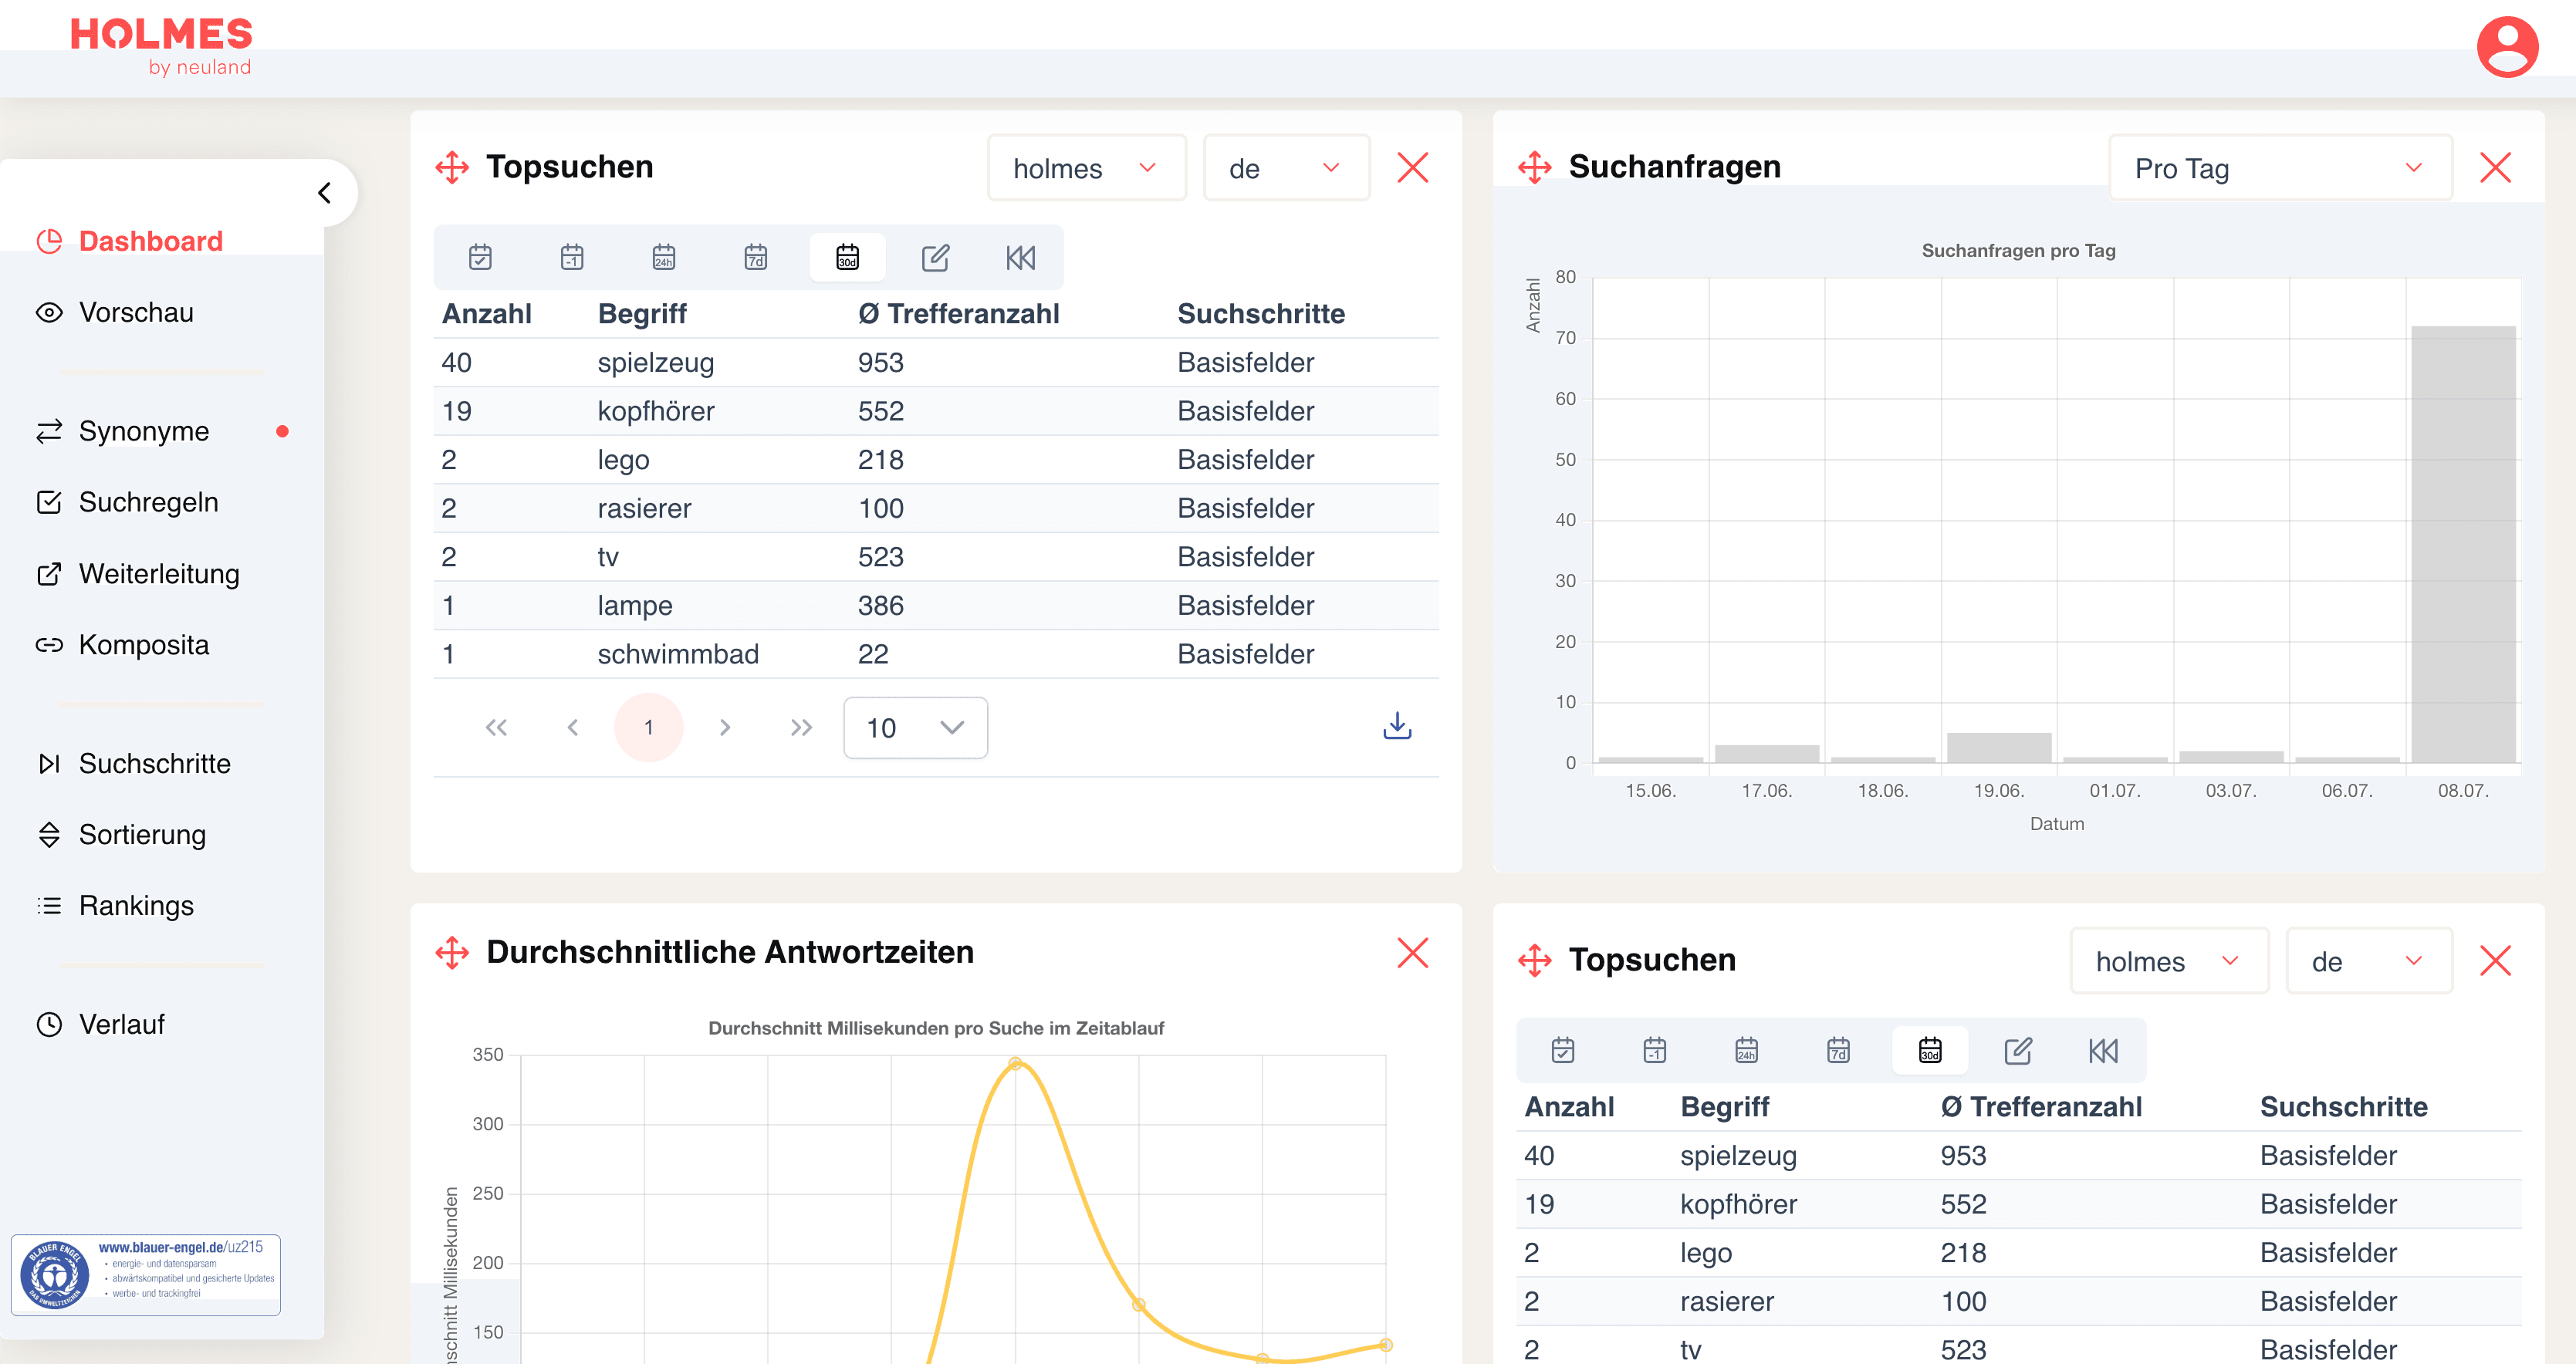The image size is (2576, 1364).
Task: Select 24h time range in top Topsuchen panel
Action: (664, 257)
